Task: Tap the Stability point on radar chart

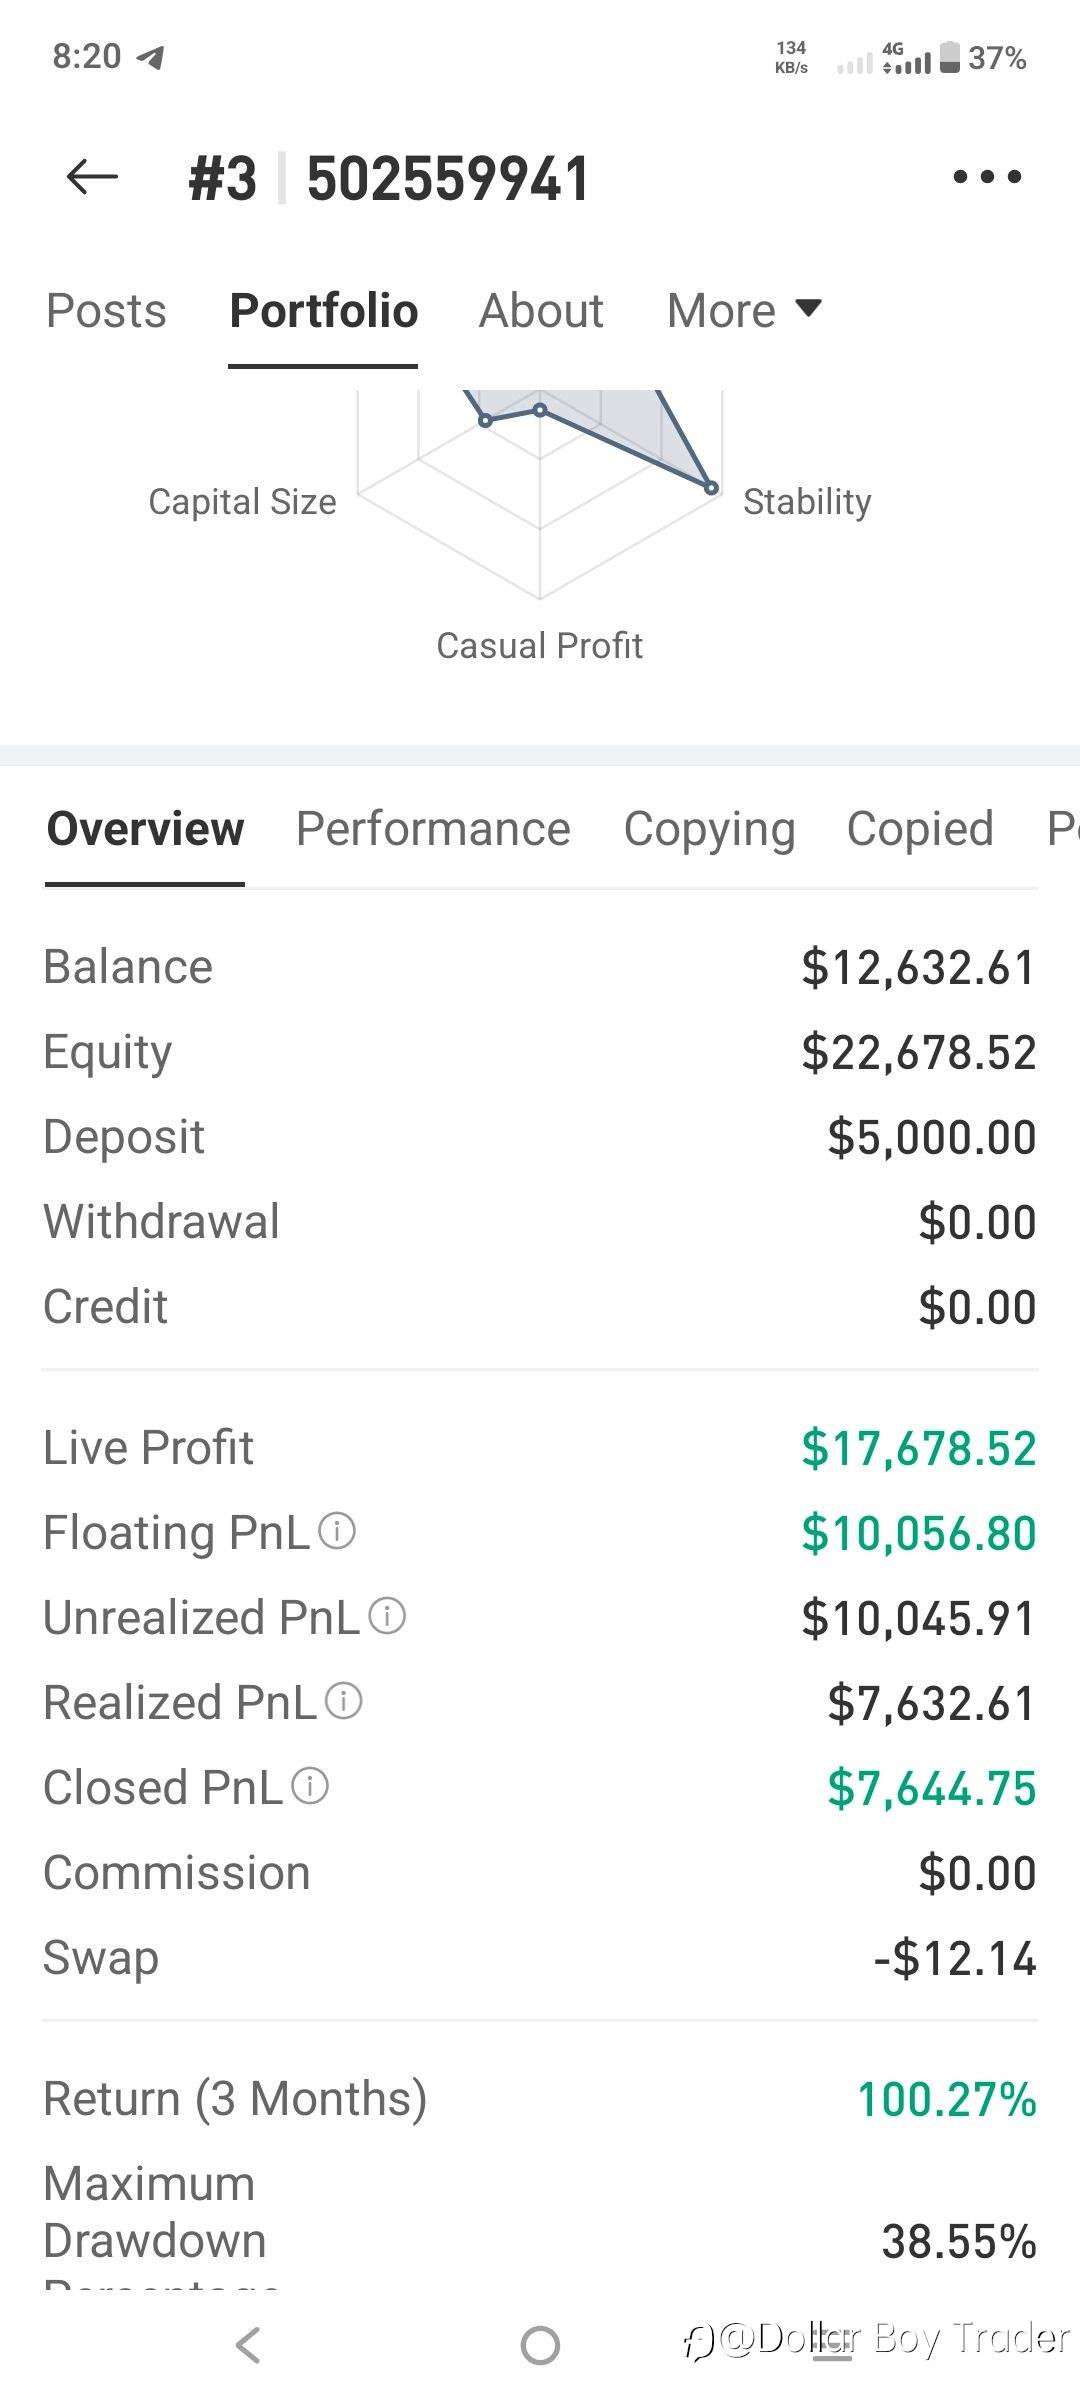Action: (x=711, y=488)
